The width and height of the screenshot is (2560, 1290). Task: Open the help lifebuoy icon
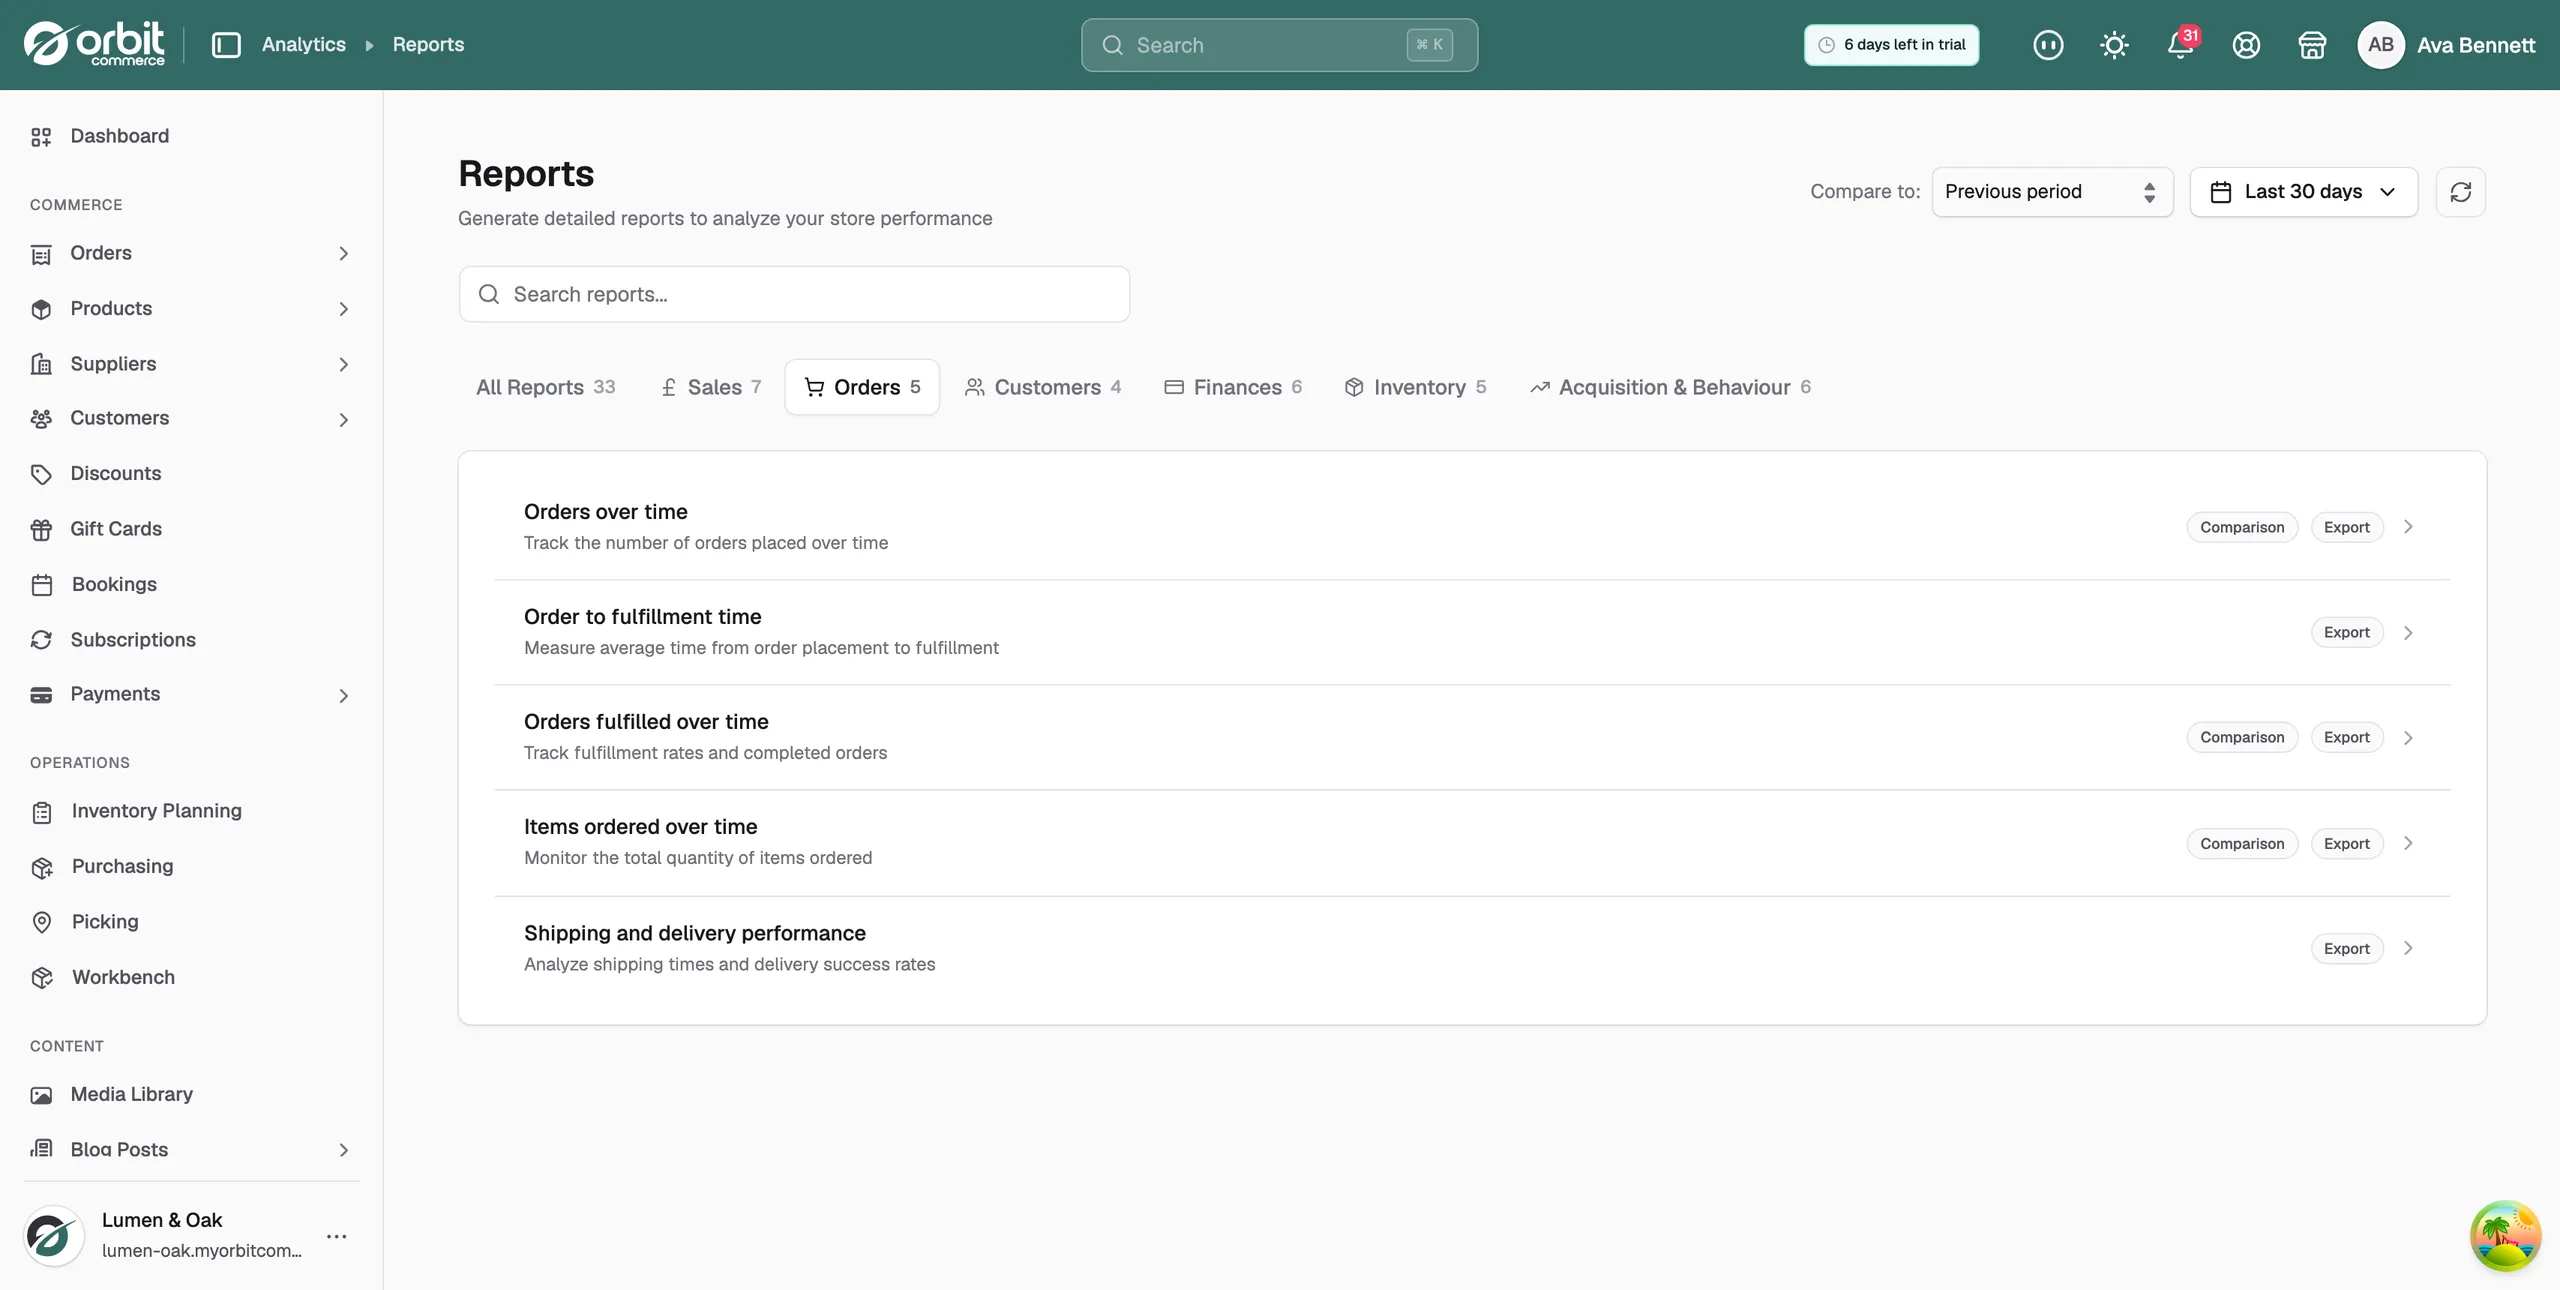[2246, 45]
